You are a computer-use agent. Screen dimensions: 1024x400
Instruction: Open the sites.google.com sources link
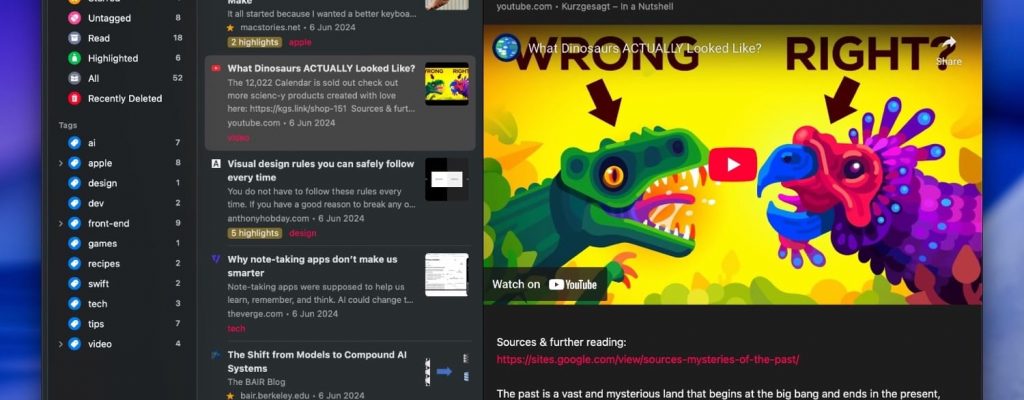(647, 359)
